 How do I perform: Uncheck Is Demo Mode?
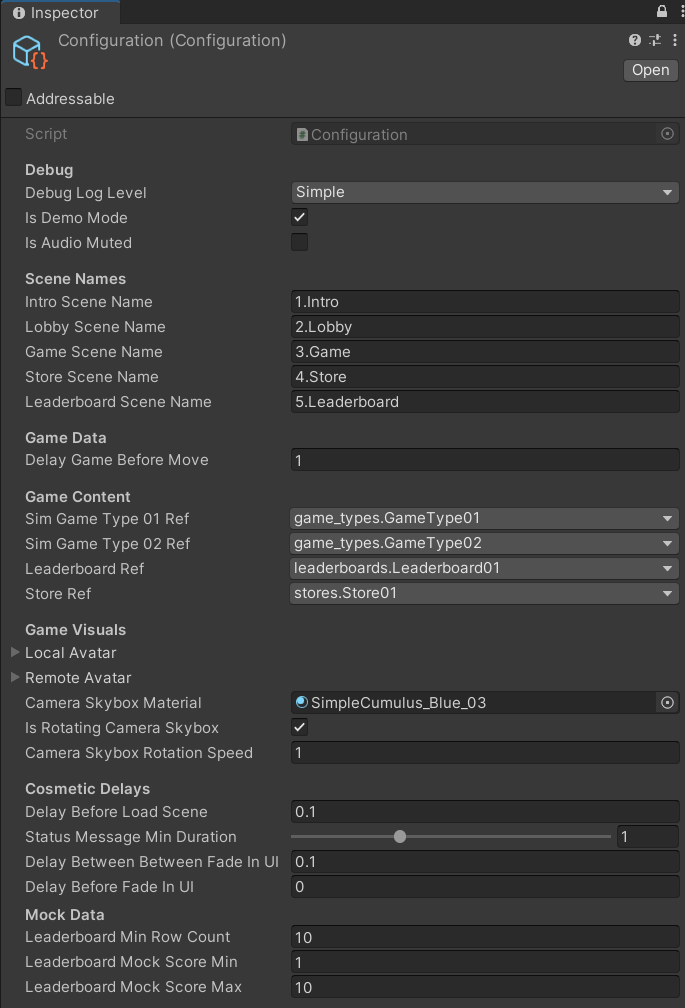click(x=299, y=217)
